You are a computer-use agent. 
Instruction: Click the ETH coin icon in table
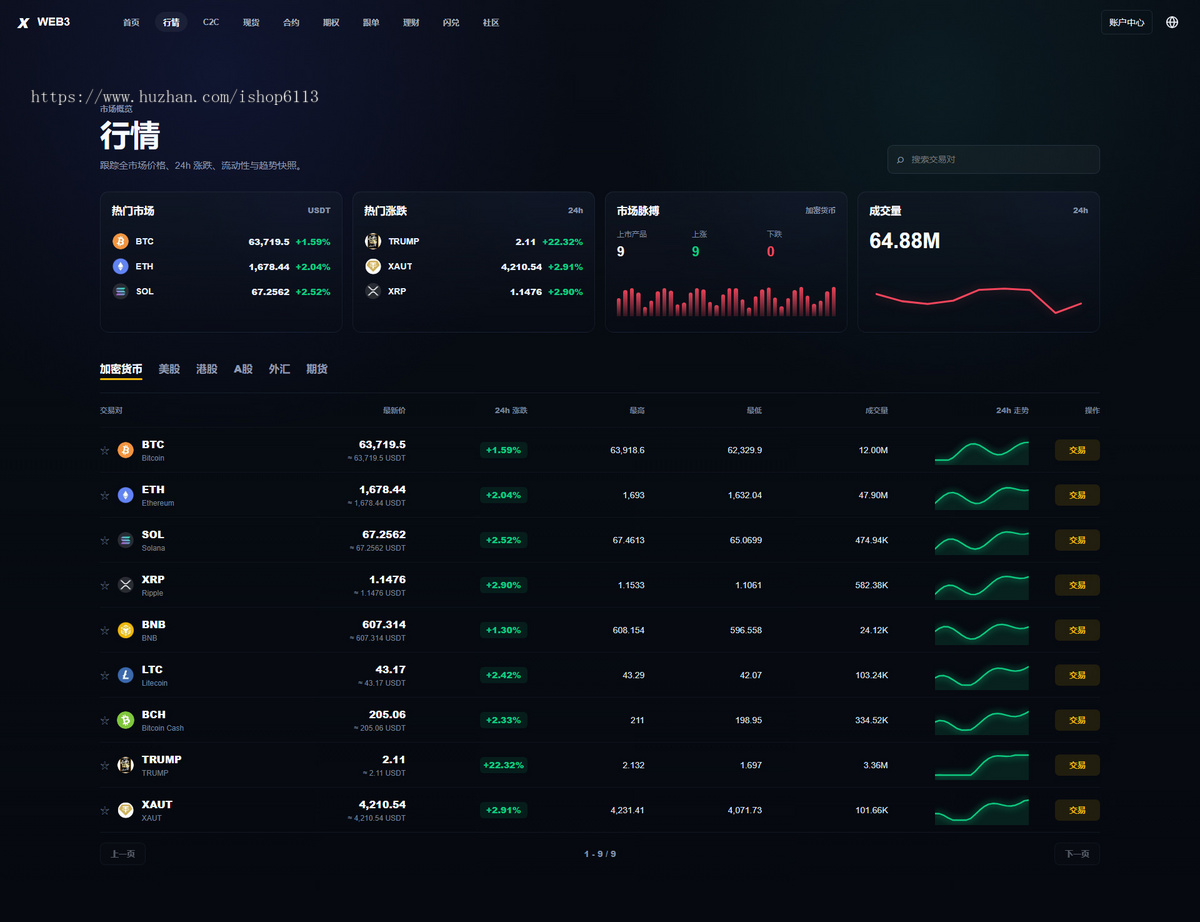(x=125, y=495)
